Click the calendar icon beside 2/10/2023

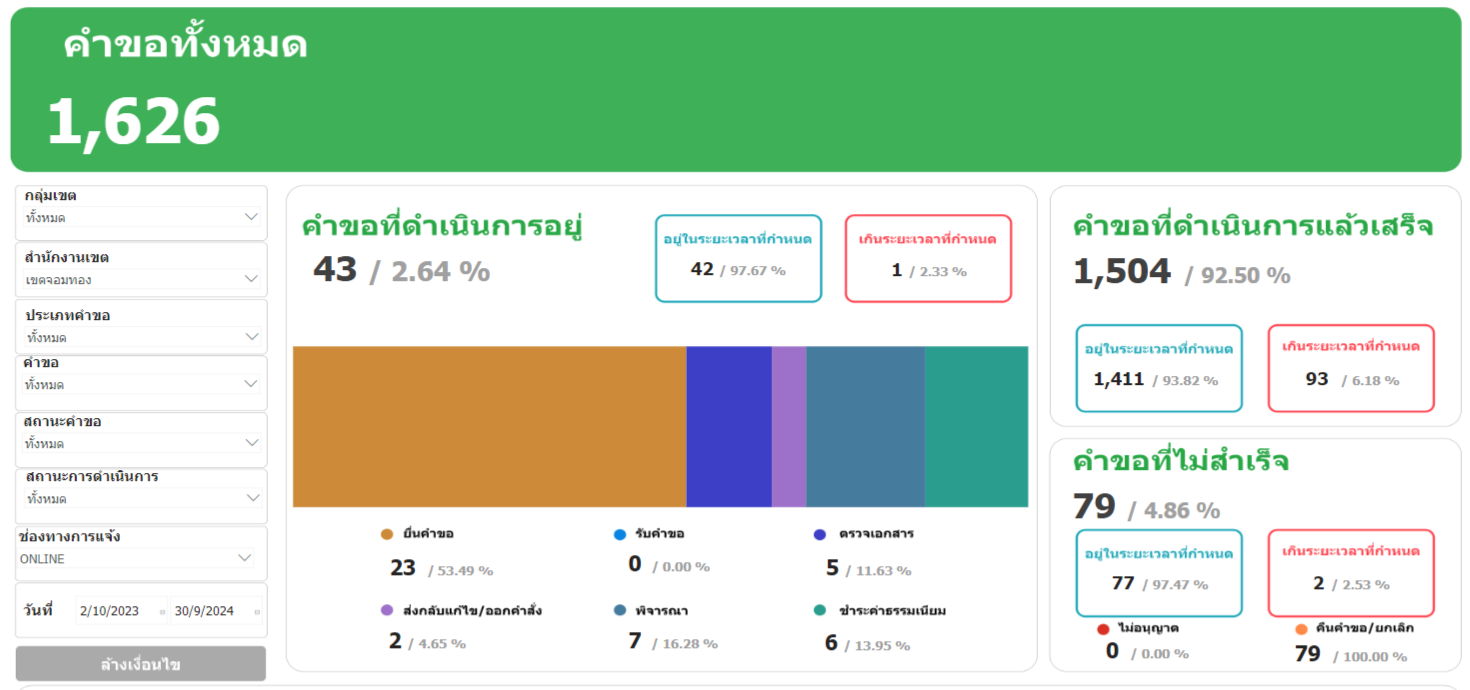pos(163,612)
